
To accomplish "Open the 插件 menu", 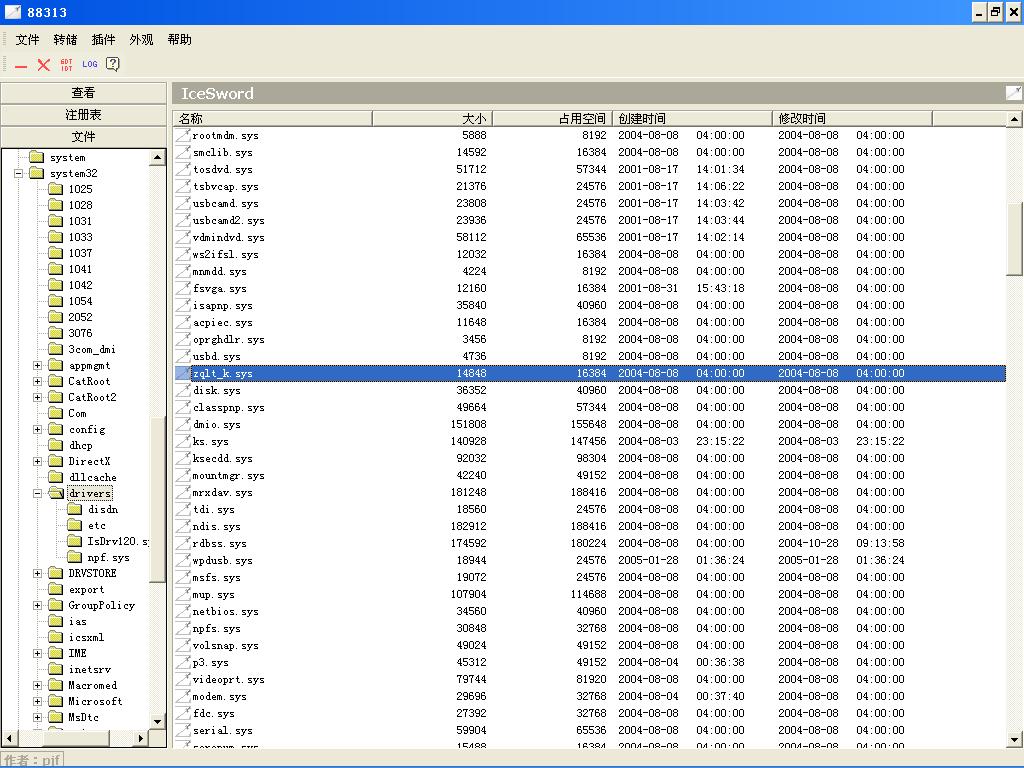I will click(103, 40).
